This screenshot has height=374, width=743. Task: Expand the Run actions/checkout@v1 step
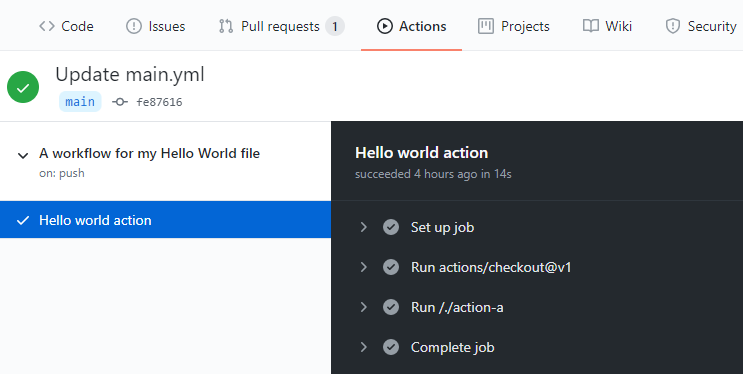tap(363, 267)
